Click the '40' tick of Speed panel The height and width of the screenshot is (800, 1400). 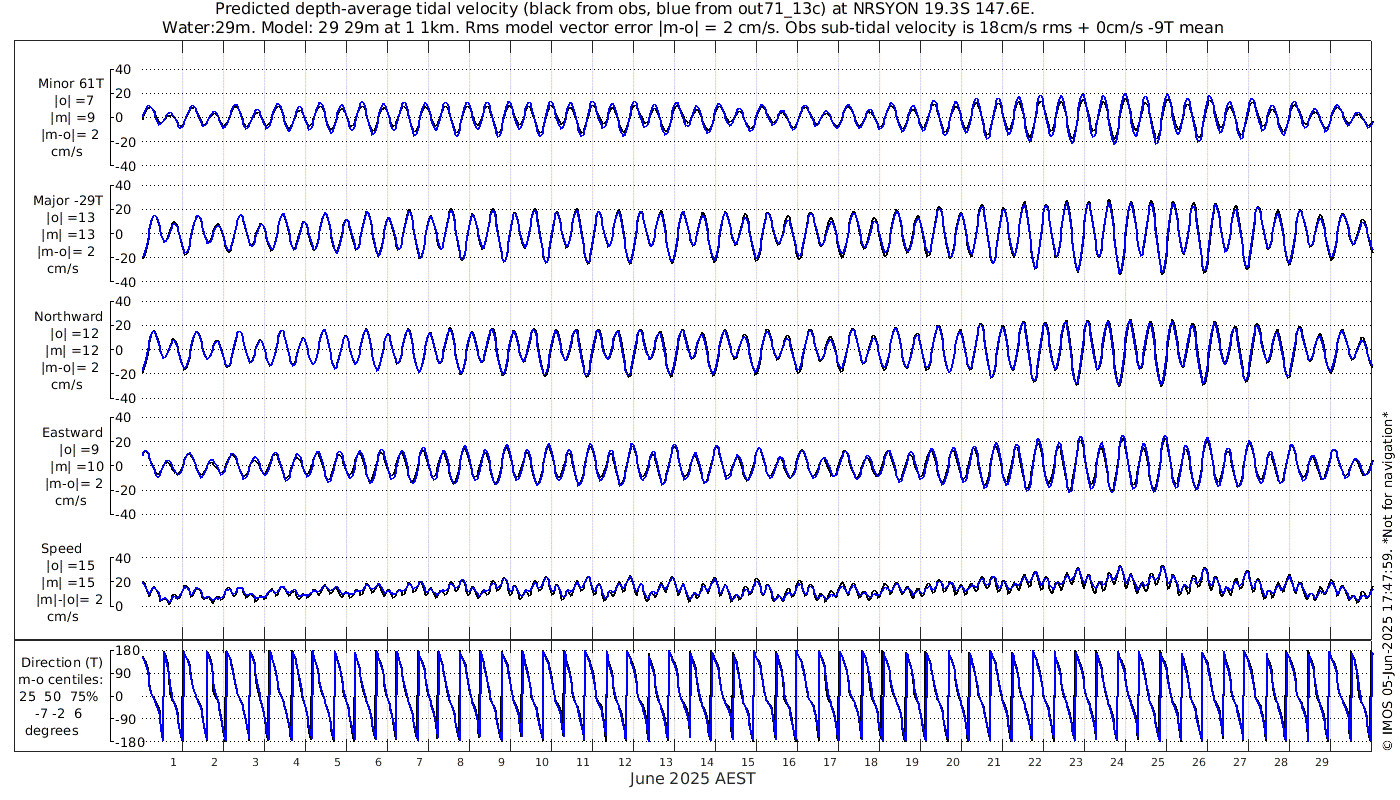(124, 557)
